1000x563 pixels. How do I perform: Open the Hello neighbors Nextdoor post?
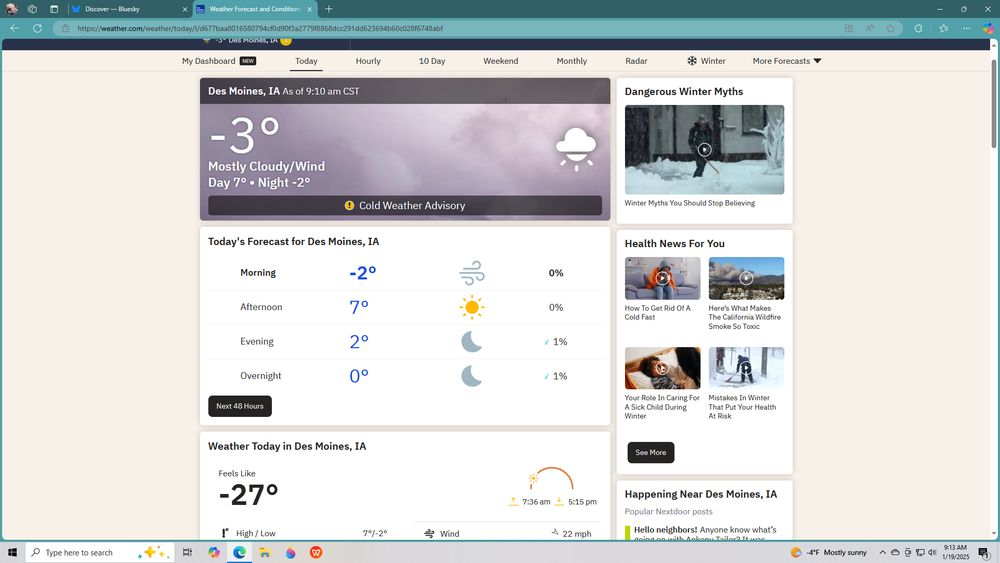tap(705, 534)
